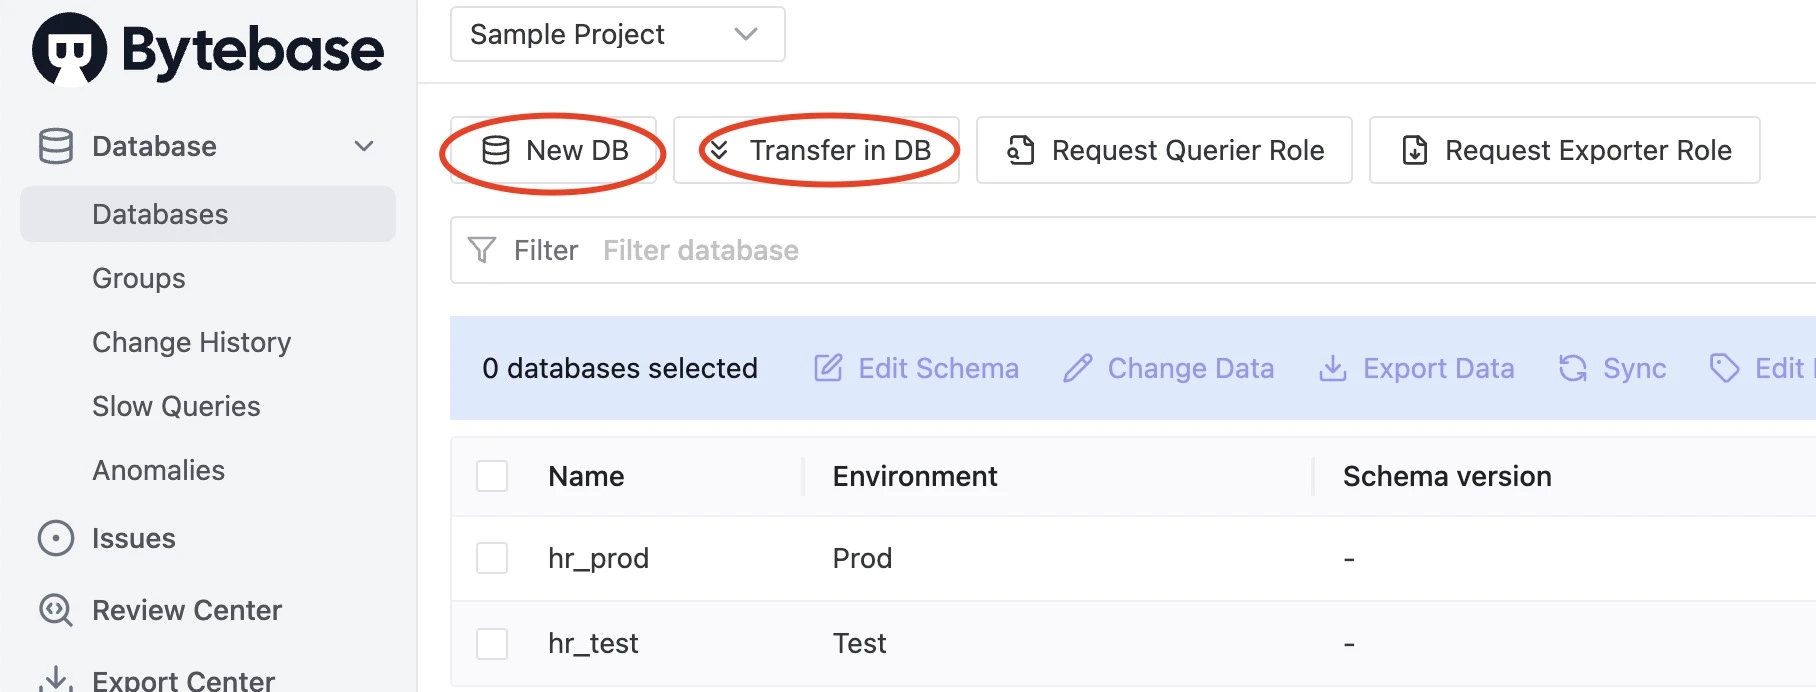1816x692 pixels.
Task: Click the Edit Schema pencil-square icon
Action: [x=828, y=368]
